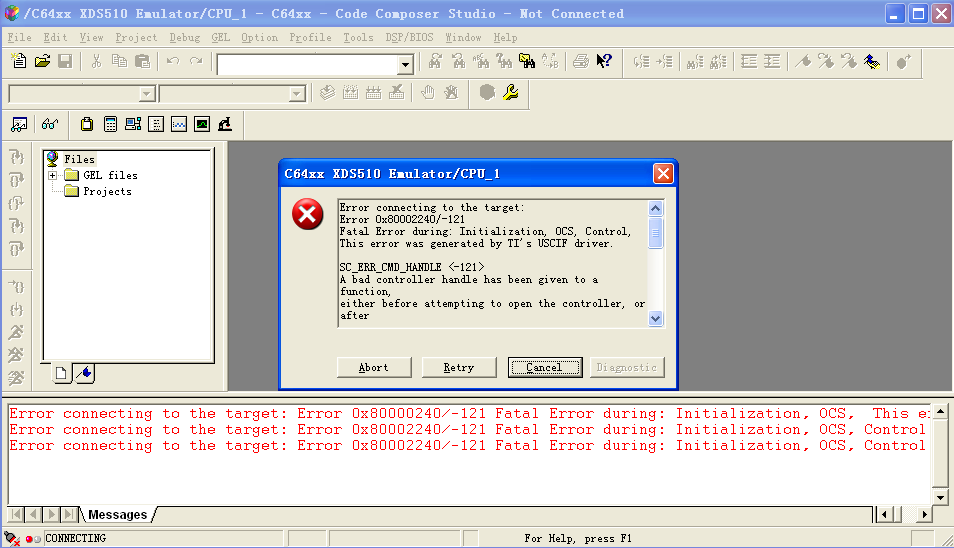
Task: Click the Undo arrow icon
Action: coord(173,61)
